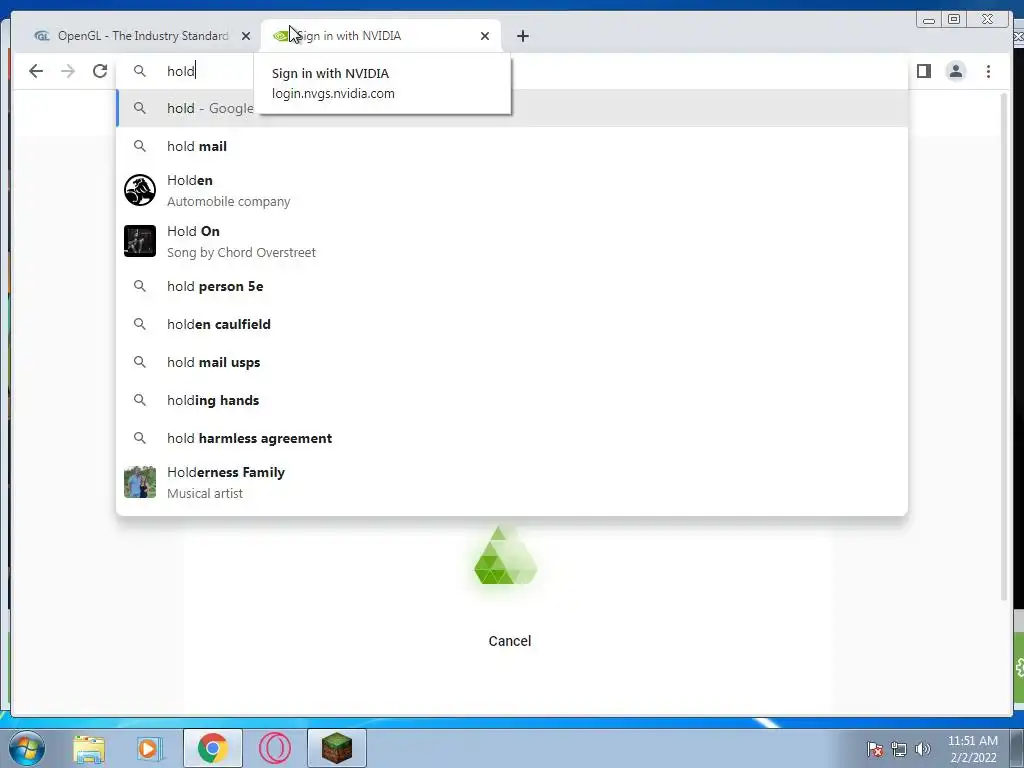Screen dimensions: 1024x768
Task: Launch Windows Media Player from taskbar
Action: point(150,748)
